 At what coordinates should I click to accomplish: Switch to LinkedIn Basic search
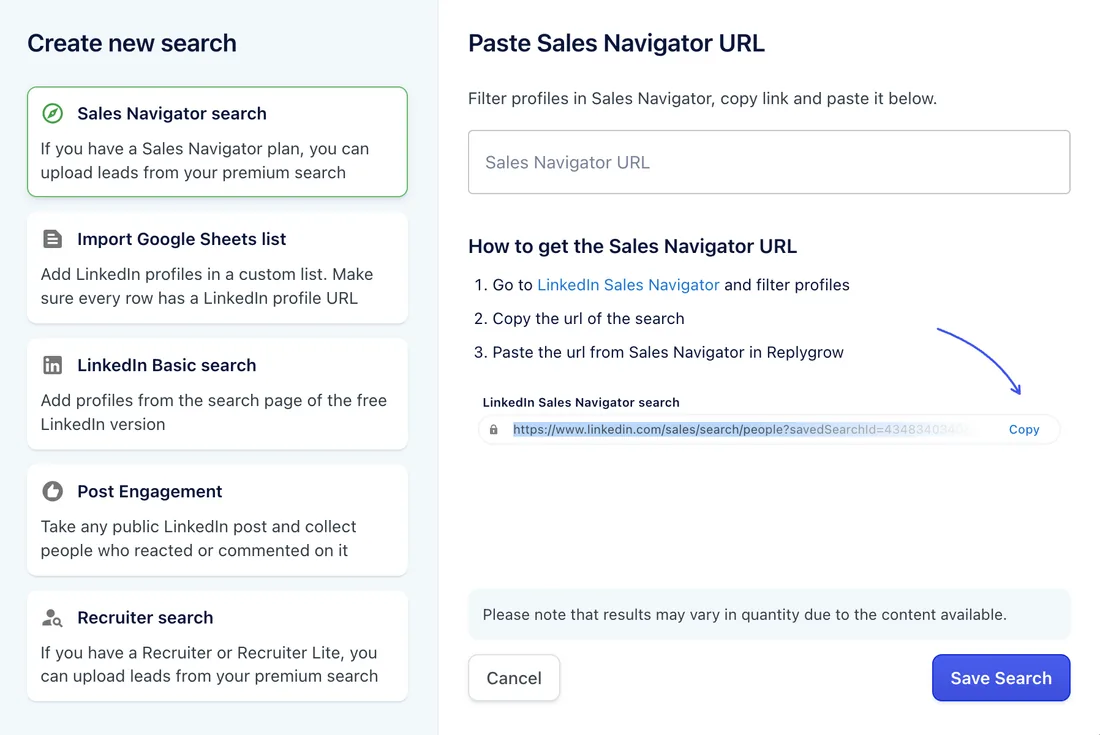[217, 394]
